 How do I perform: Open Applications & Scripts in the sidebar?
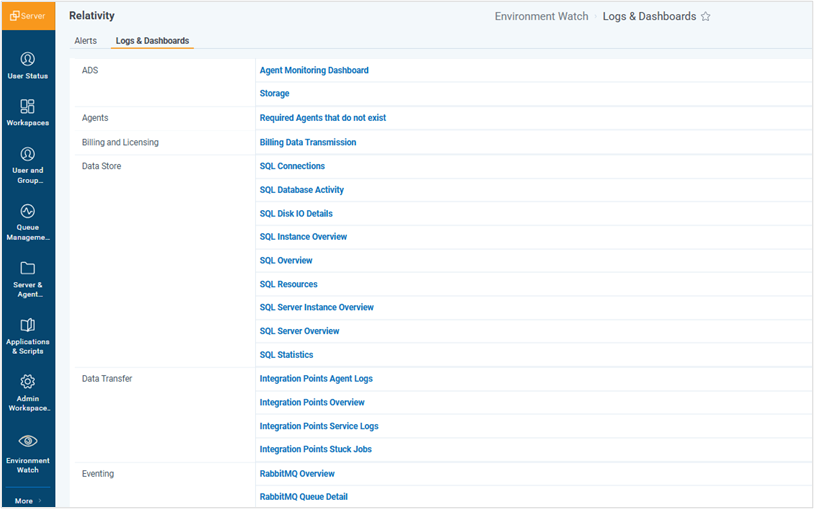tap(28, 325)
